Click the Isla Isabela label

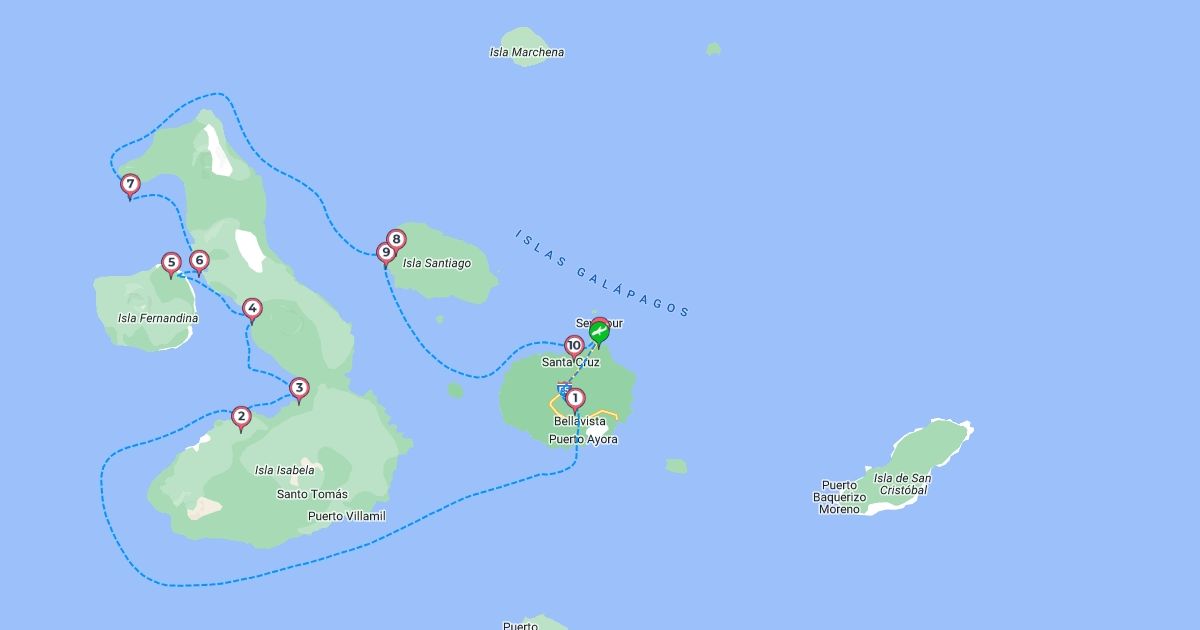point(285,470)
